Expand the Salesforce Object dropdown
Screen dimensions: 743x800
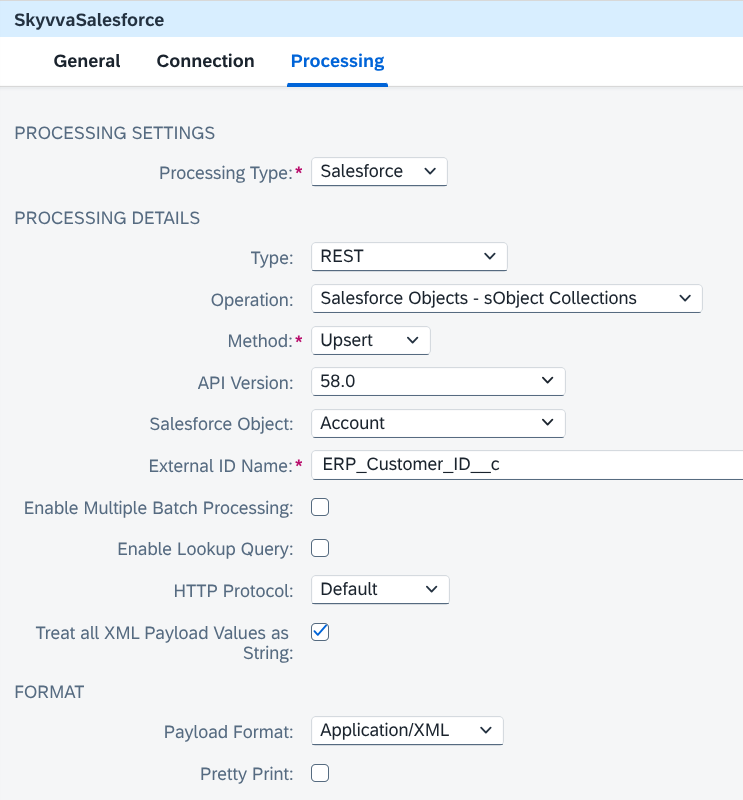point(438,423)
